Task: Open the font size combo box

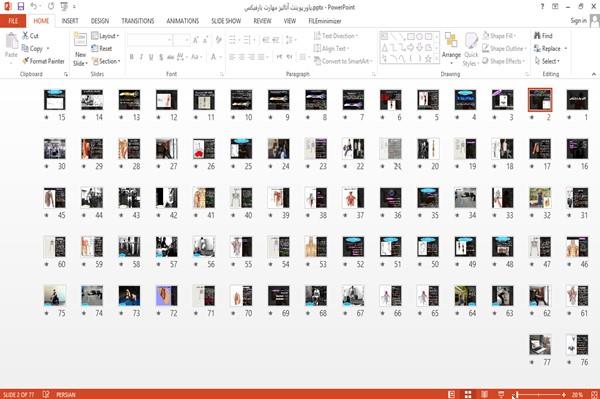Action: point(181,40)
